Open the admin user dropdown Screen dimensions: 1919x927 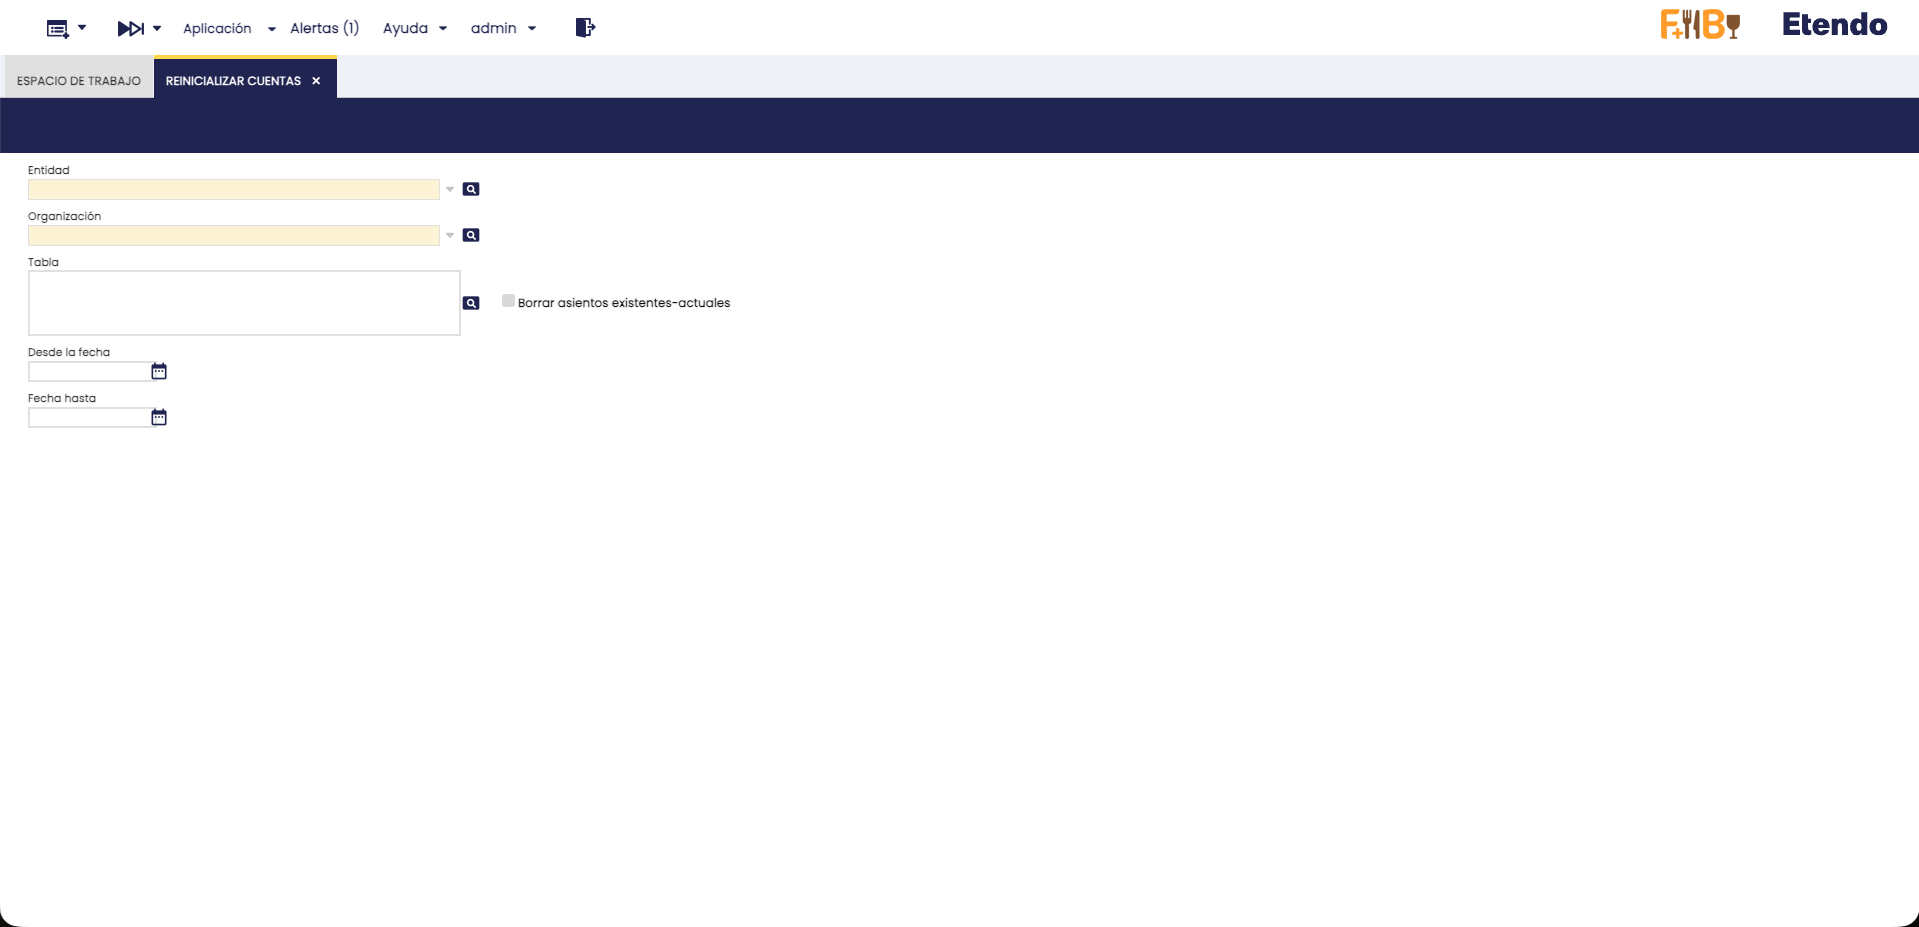click(x=503, y=28)
